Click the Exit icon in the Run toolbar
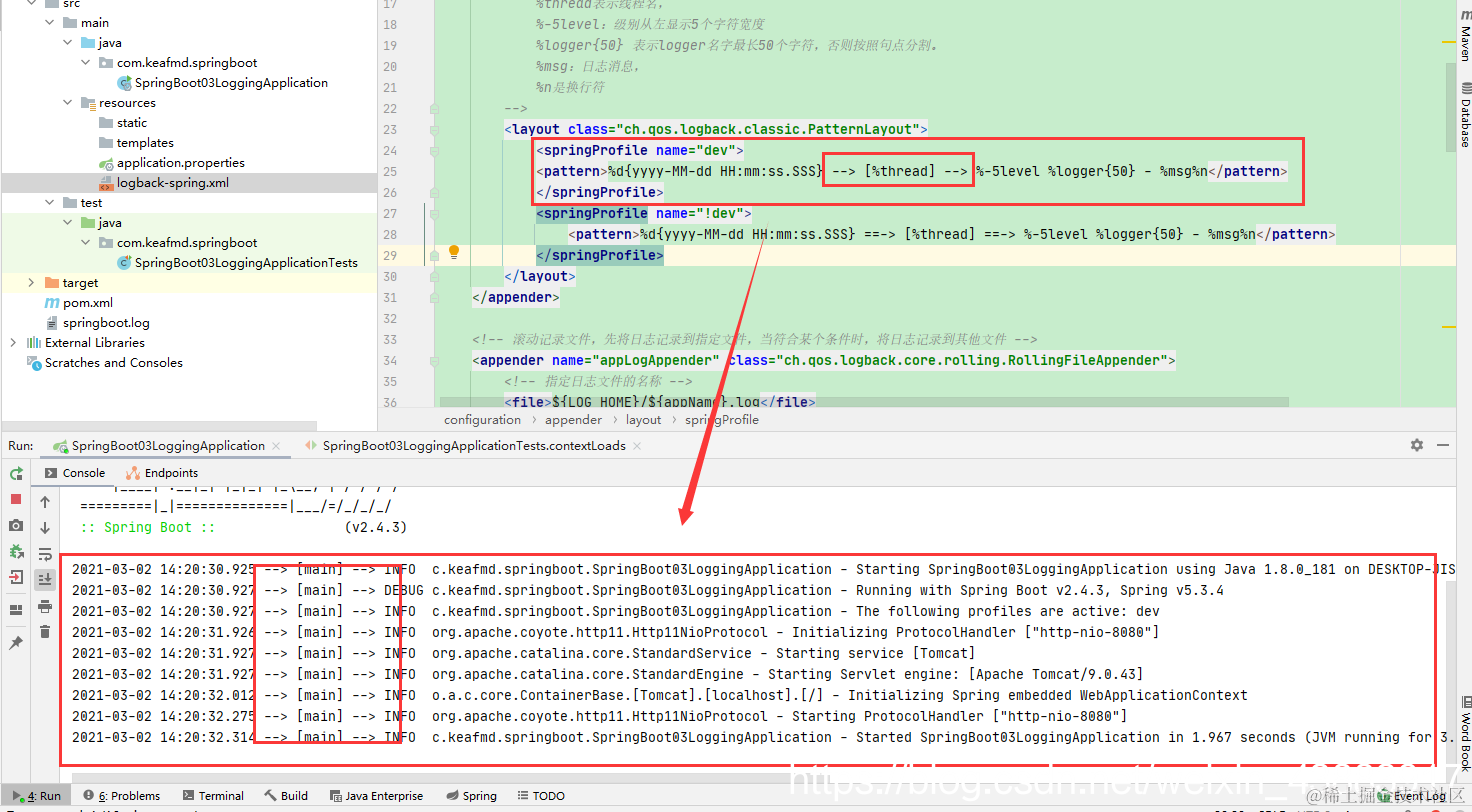1472x812 pixels. click(x=16, y=577)
